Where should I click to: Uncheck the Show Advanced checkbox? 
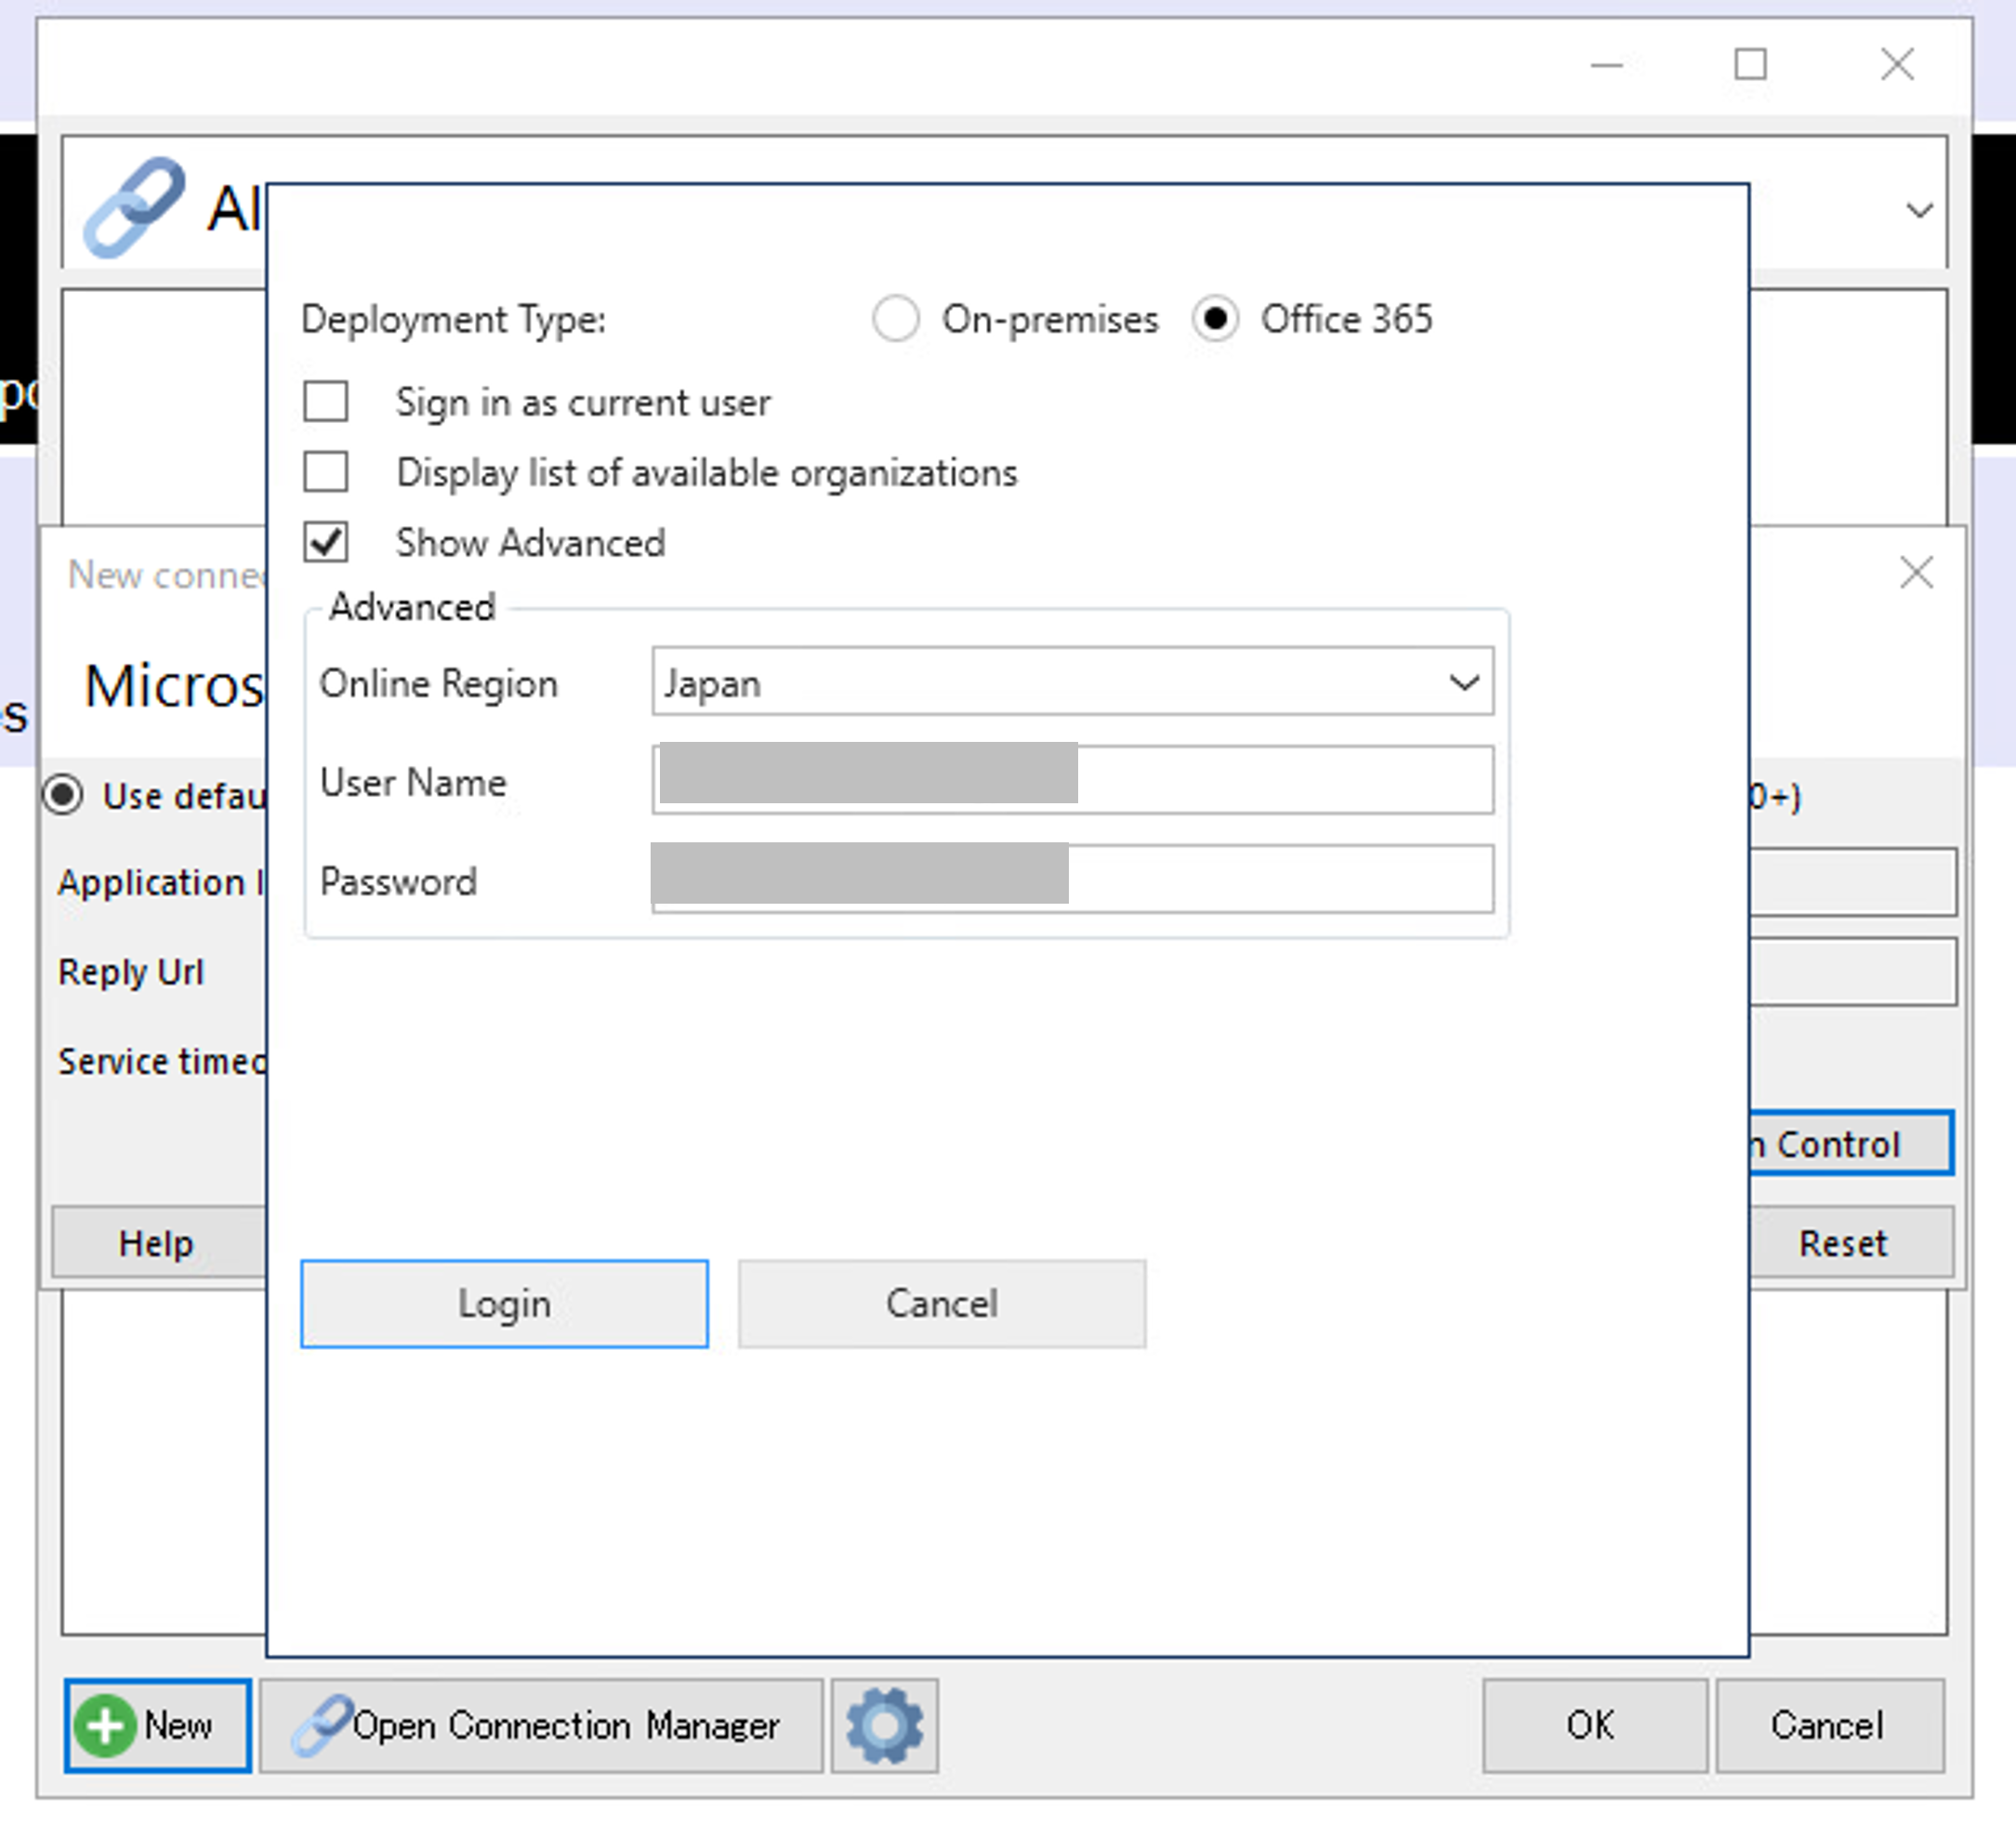(326, 542)
